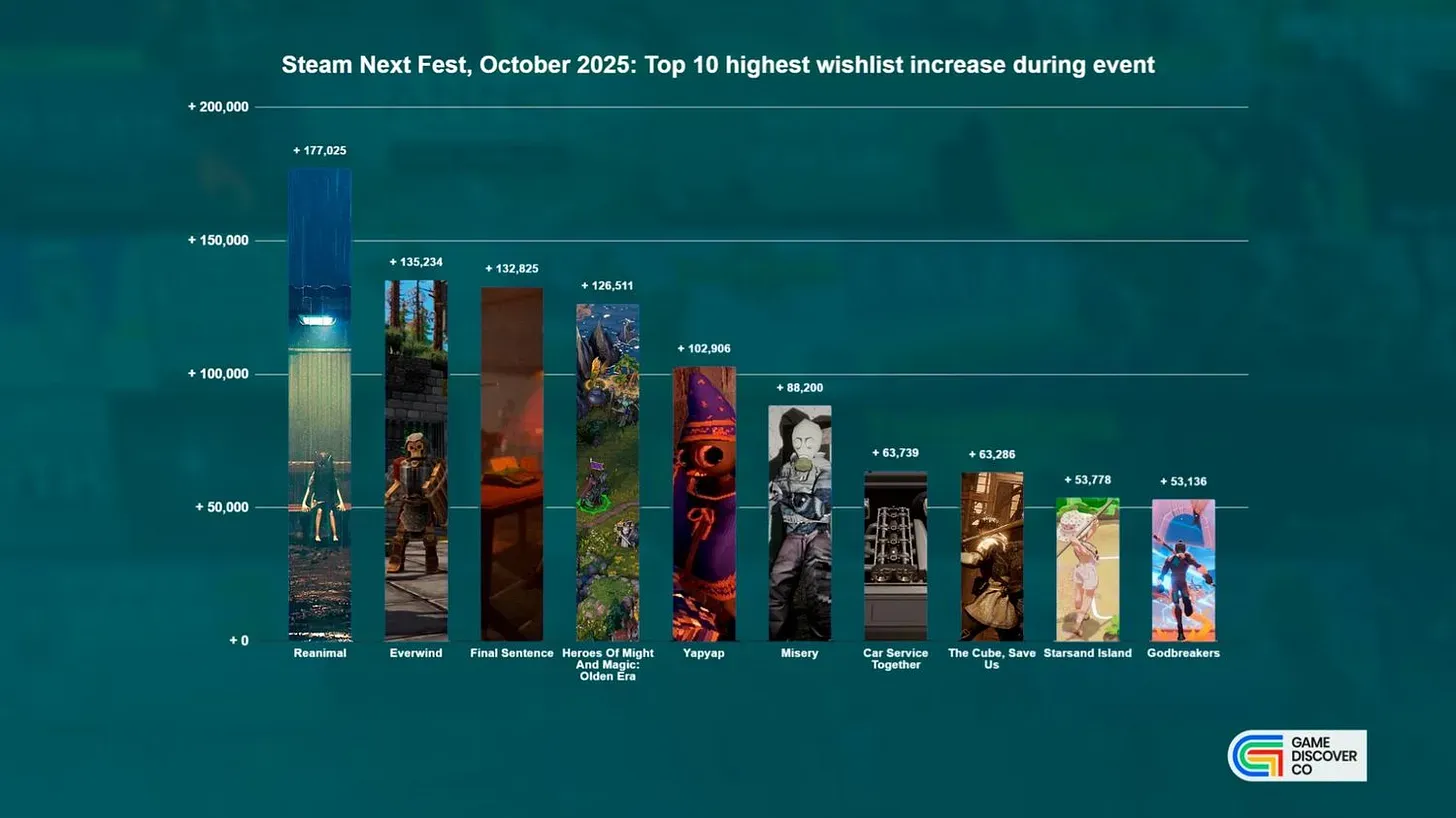Image resolution: width=1456 pixels, height=818 pixels.
Task: Select The Cube, Save Us label
Action: 990,659
